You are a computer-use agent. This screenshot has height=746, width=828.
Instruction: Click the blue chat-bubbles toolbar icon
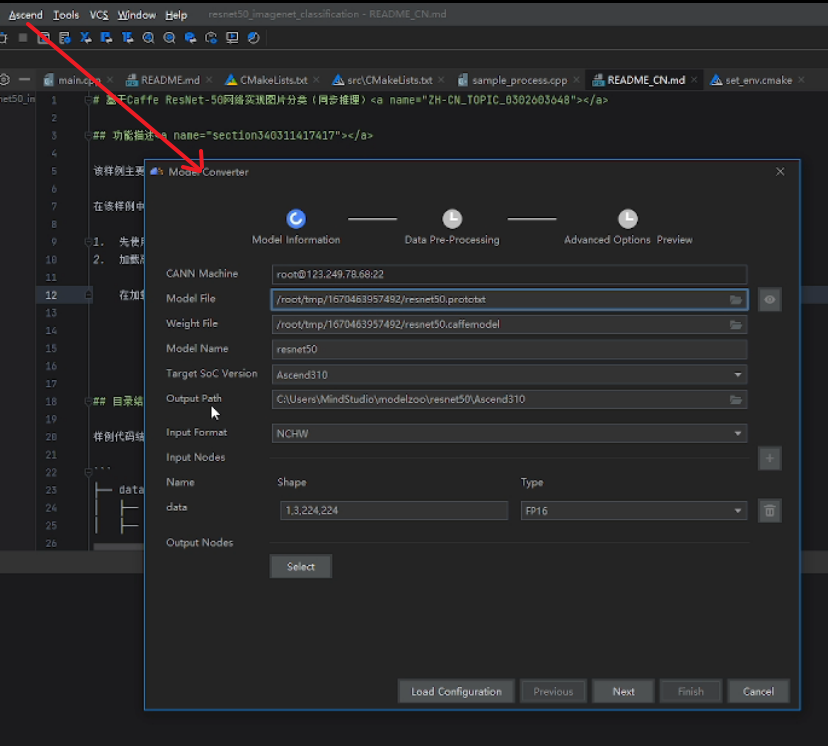click(x=190, y=37)
